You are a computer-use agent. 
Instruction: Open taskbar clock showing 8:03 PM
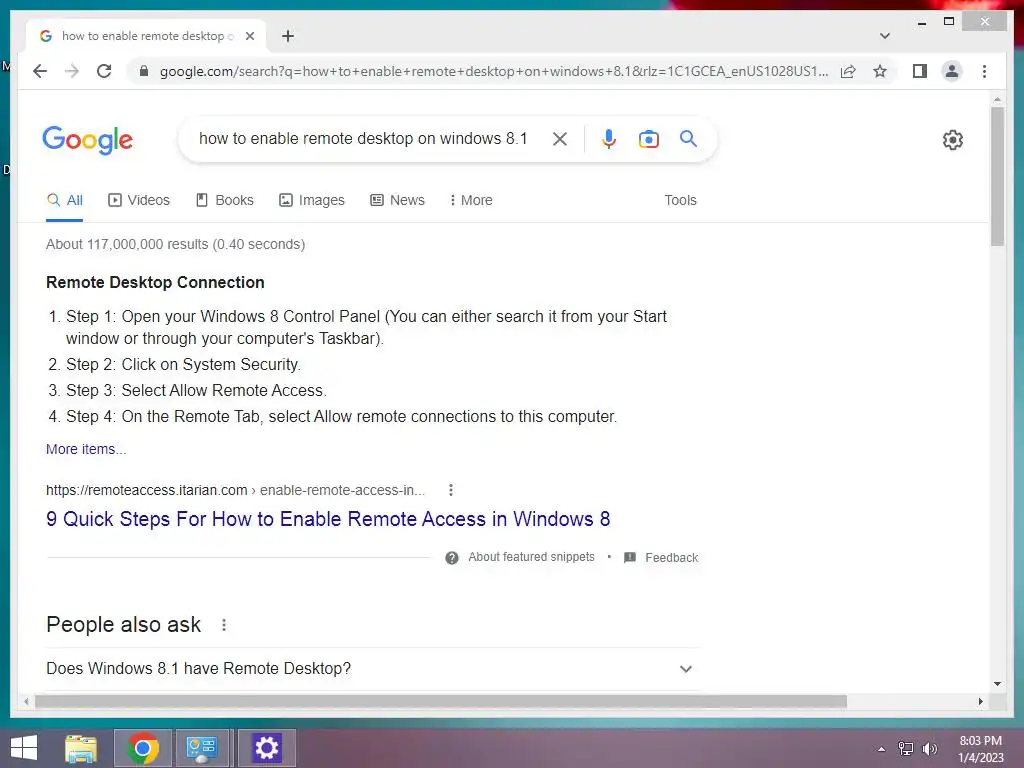click(980, 749)
